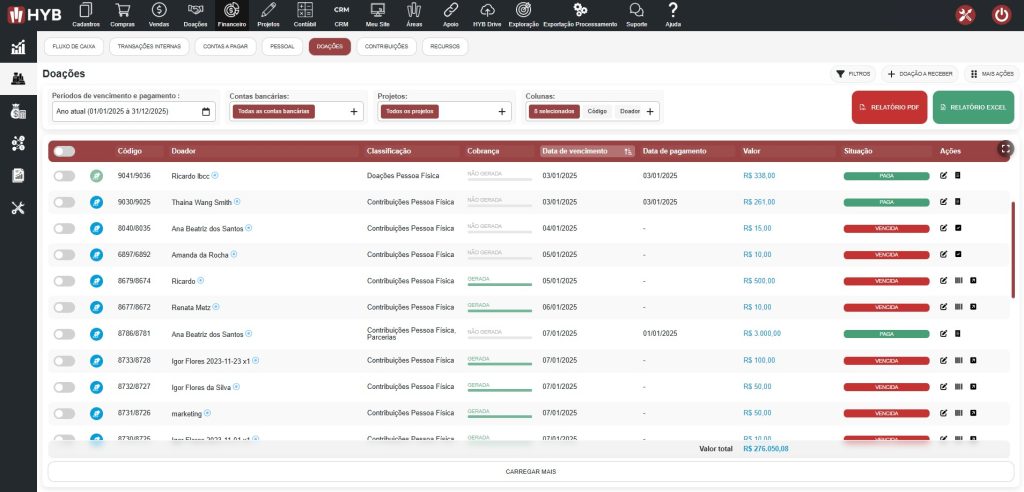Switch to the Contas a Pagar tab
The image size is (1024, 492).
224,46
